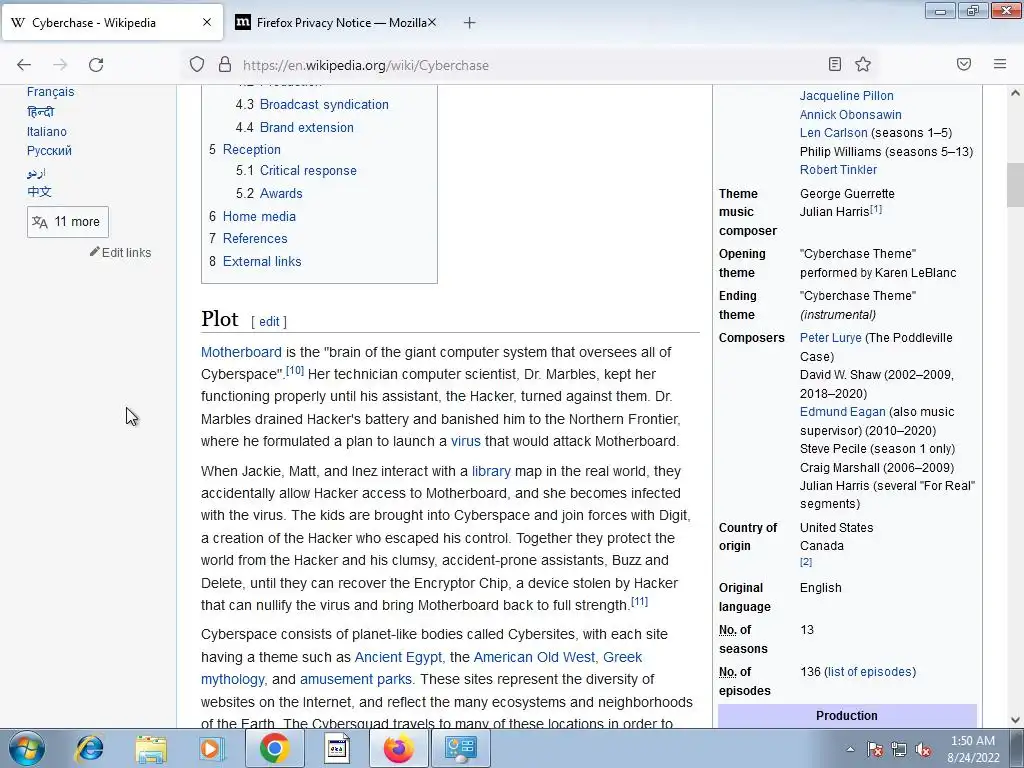Open Robert Tinkler link in infobox

click(839, 170)
